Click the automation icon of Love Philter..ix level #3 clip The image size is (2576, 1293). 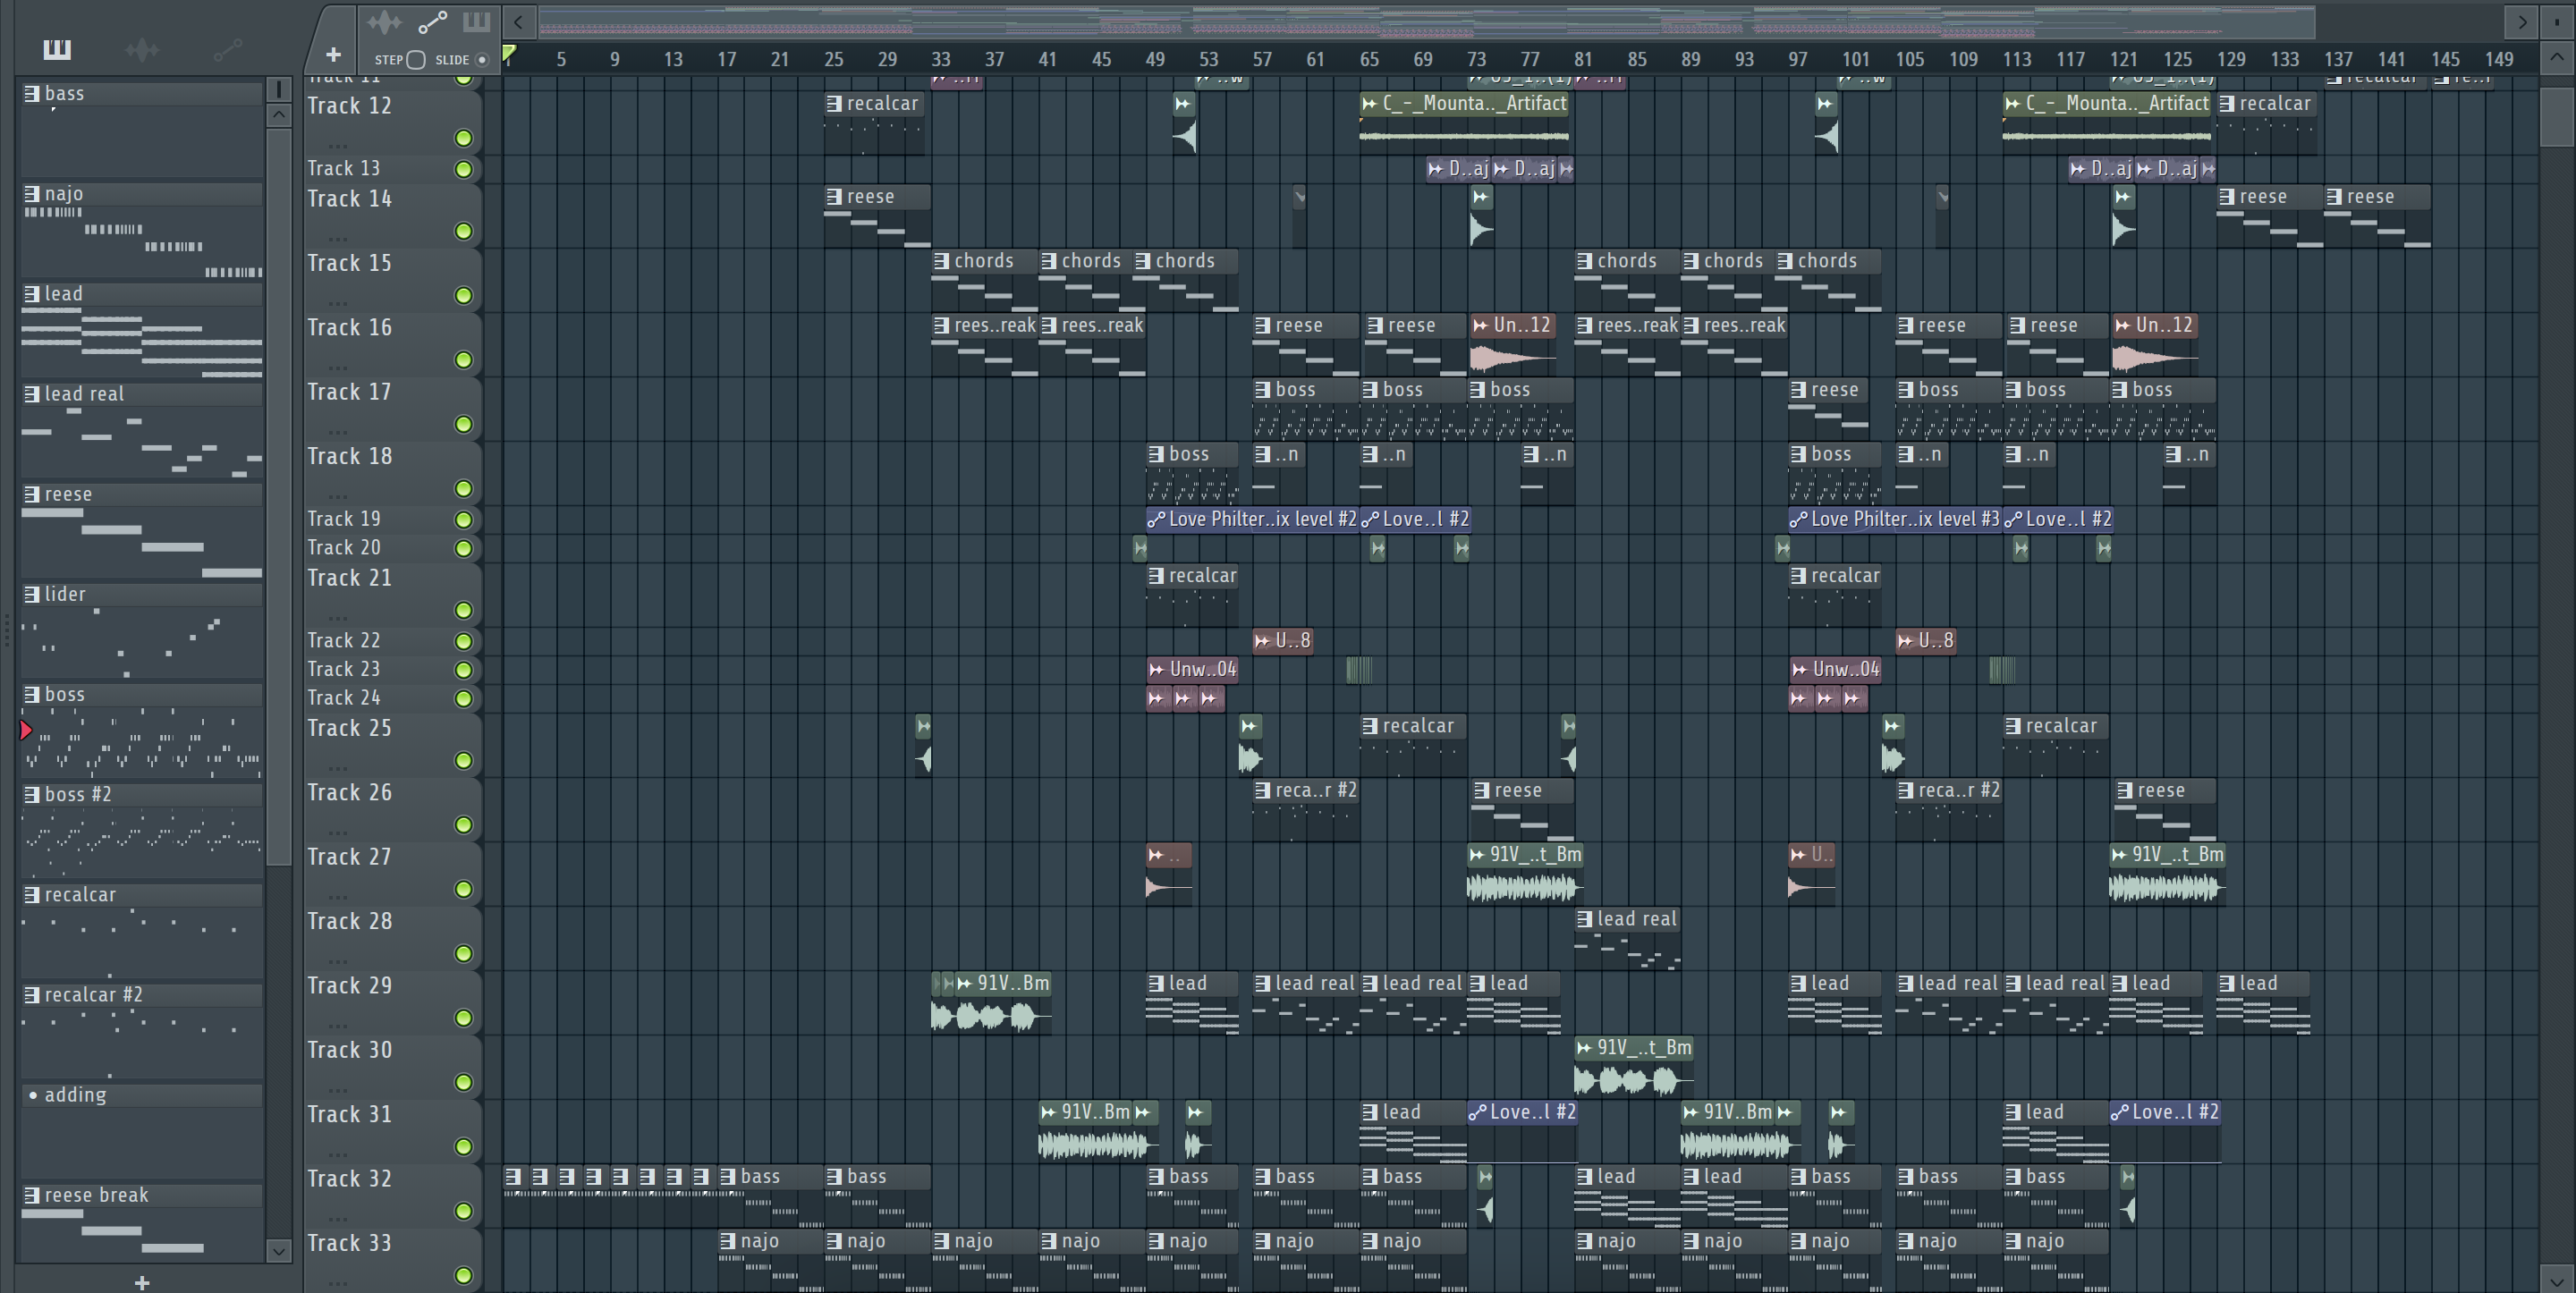1798,519
